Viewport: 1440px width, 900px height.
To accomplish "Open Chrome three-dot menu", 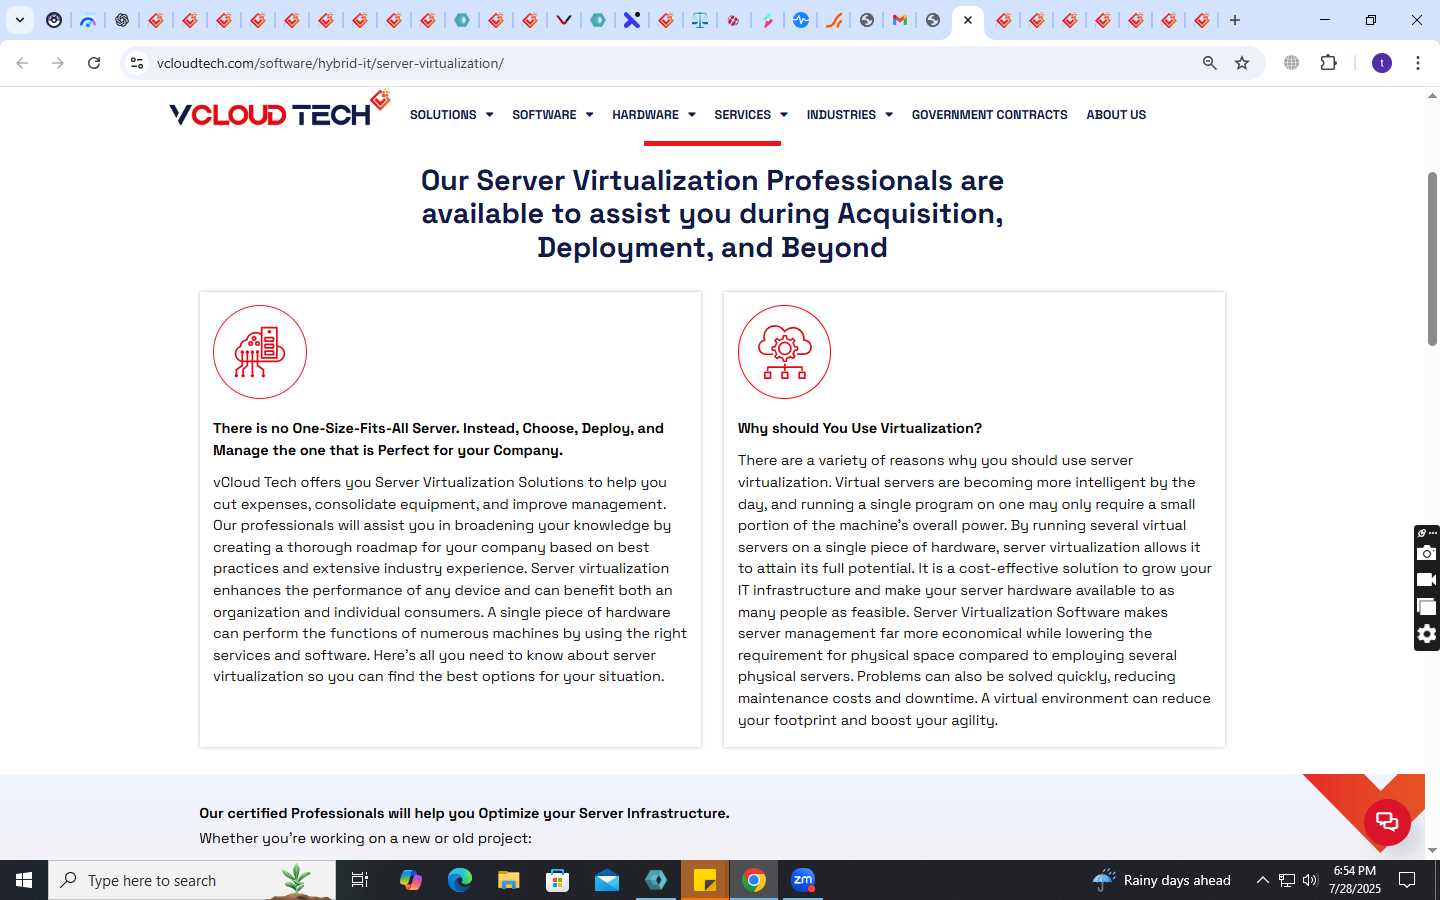I will 1418,63.
